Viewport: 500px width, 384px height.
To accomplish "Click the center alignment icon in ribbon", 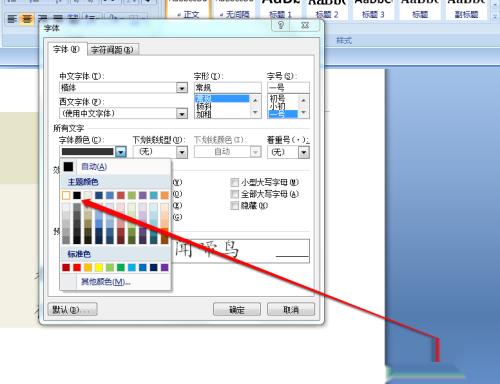I will tap(27, 19).
